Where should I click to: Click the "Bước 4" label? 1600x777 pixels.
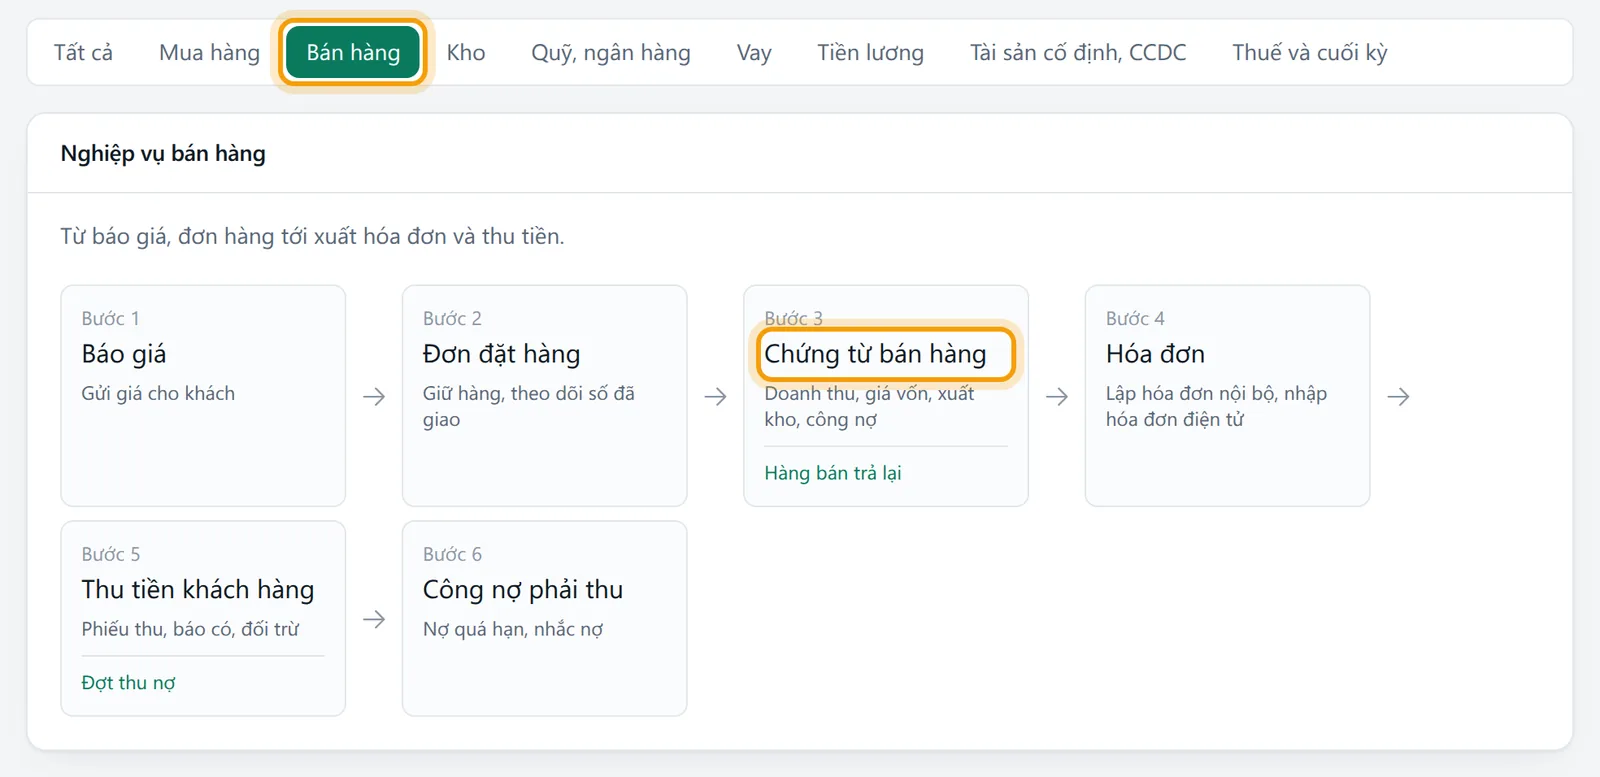tap(1135, 319)
